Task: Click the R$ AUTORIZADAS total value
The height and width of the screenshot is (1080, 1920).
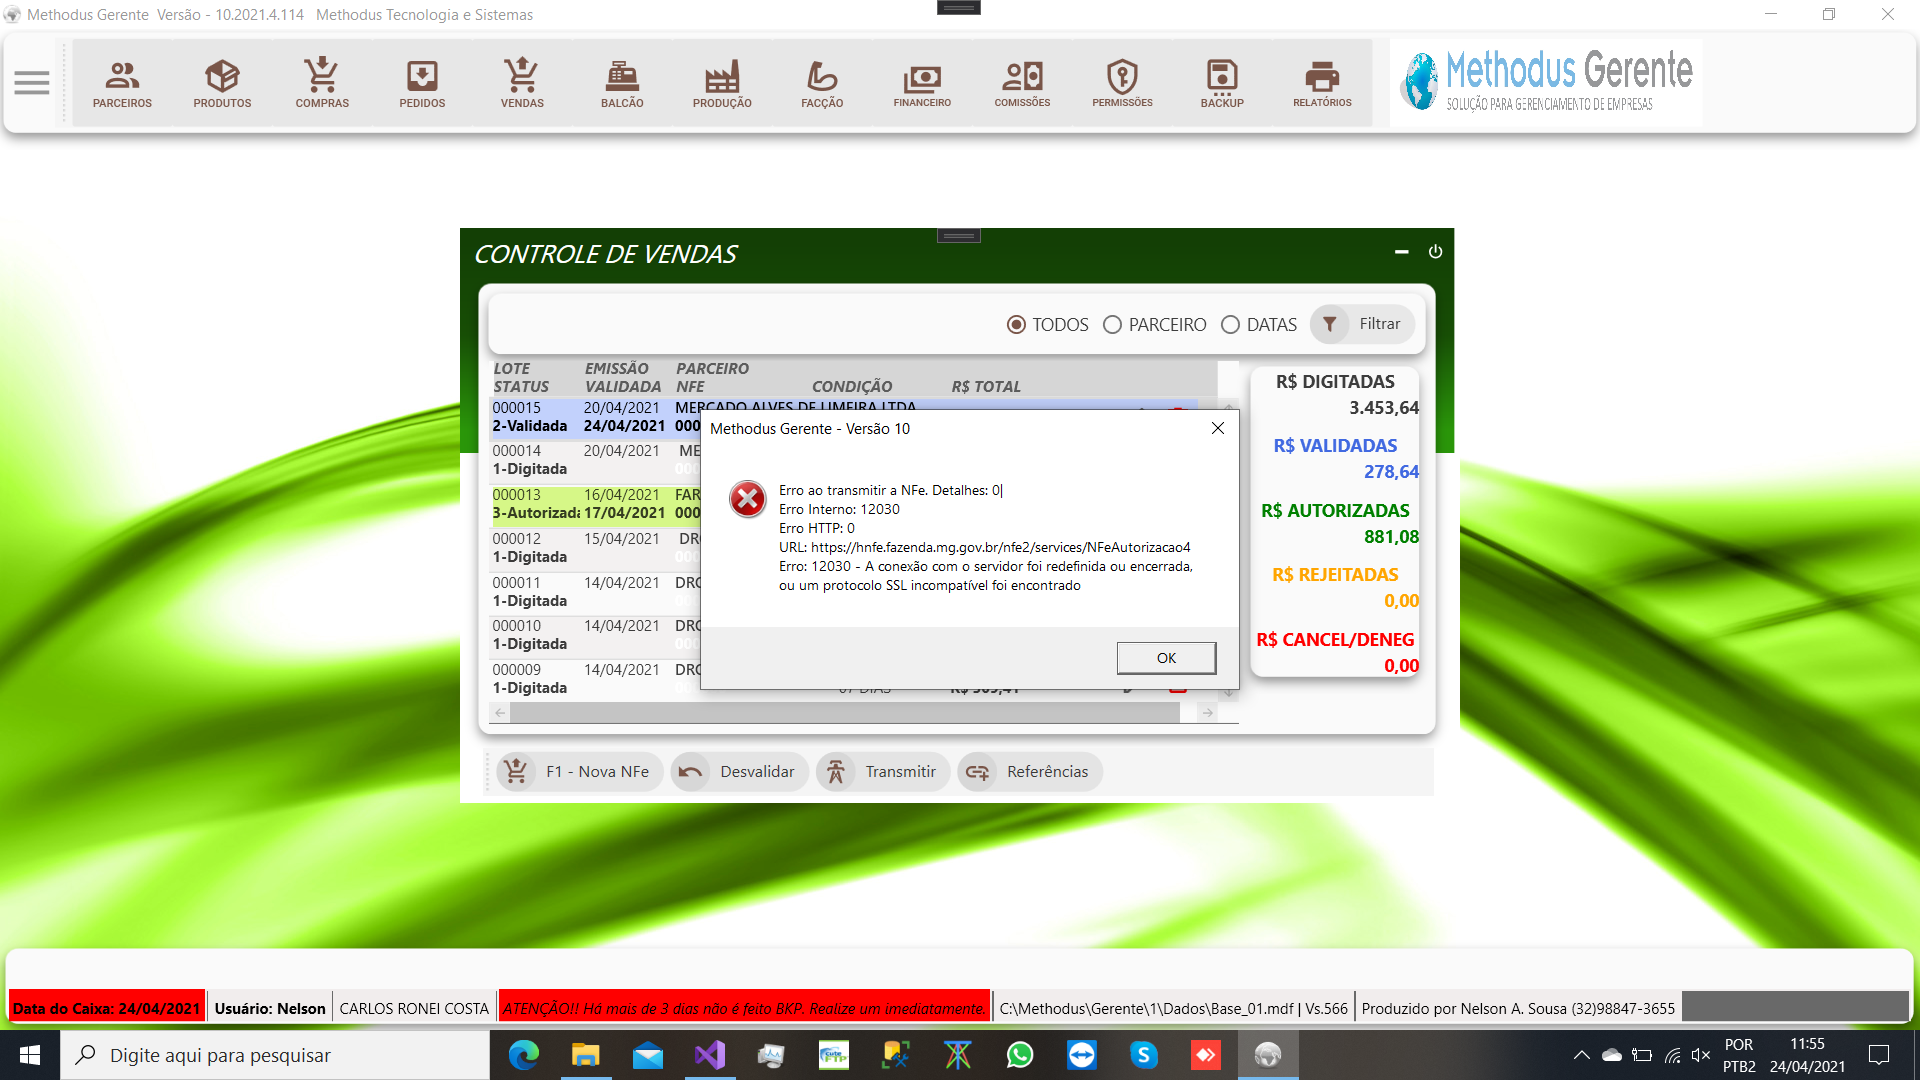Action: pyautogui.click(x=1391, y=537)
